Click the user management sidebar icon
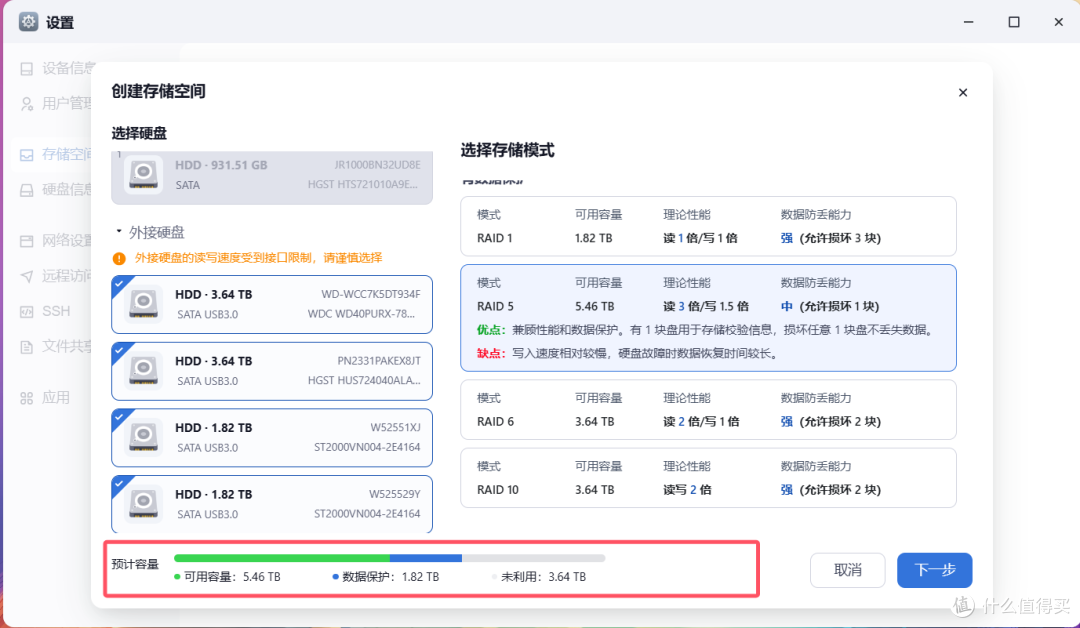This screenshot has height=628, width=1080. (27, 104)
